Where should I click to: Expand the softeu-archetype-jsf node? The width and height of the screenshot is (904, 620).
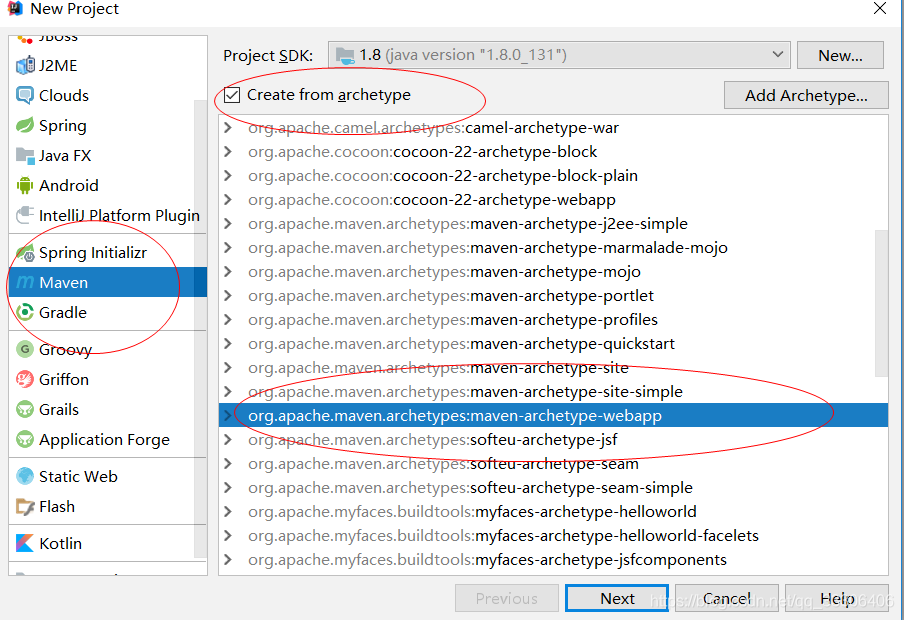pos(228,440)
